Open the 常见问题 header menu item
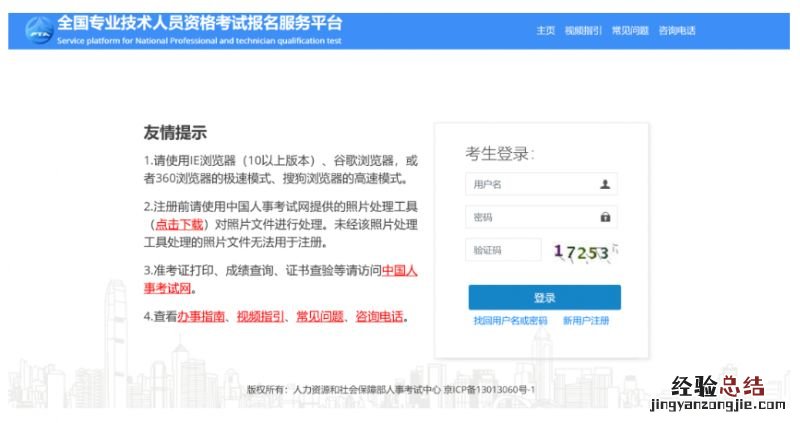 (630, 31)
